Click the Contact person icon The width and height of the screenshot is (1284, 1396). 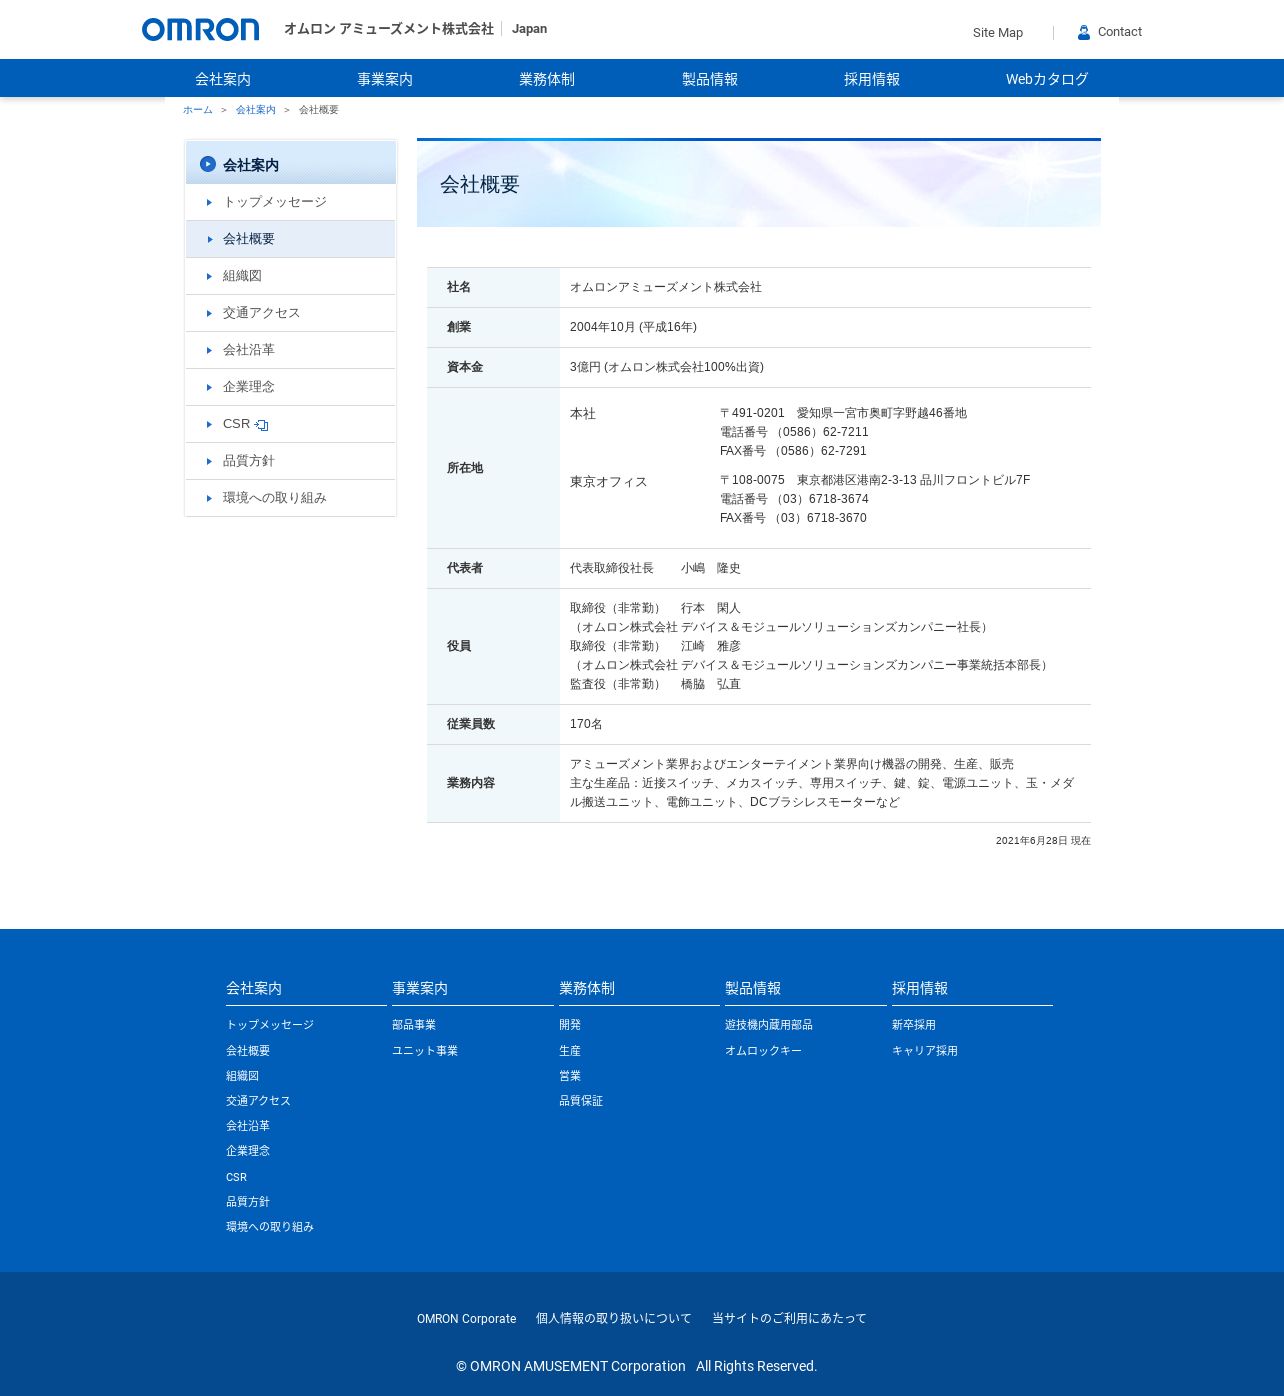coord(1084,32)
